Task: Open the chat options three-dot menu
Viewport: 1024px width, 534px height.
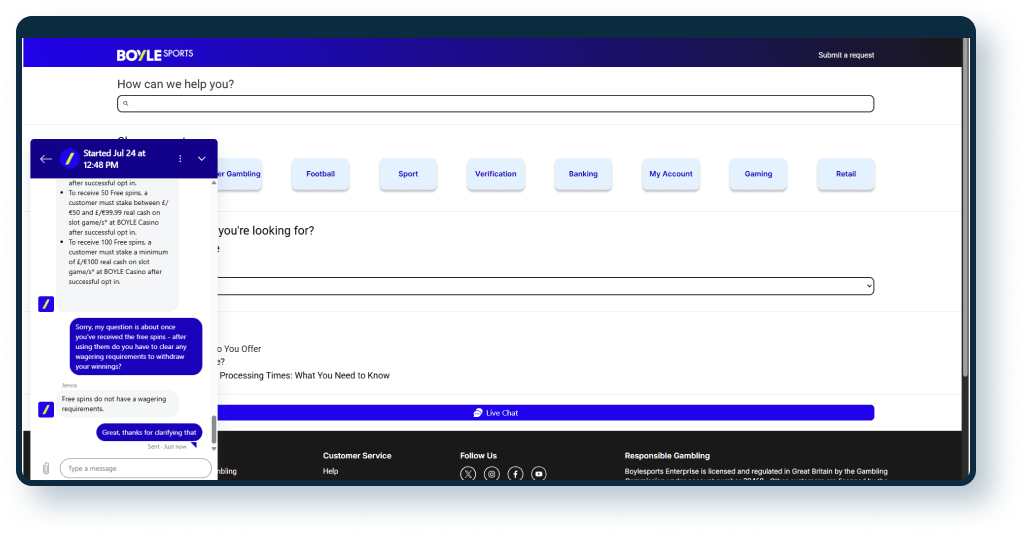Action: click(180, 159)
